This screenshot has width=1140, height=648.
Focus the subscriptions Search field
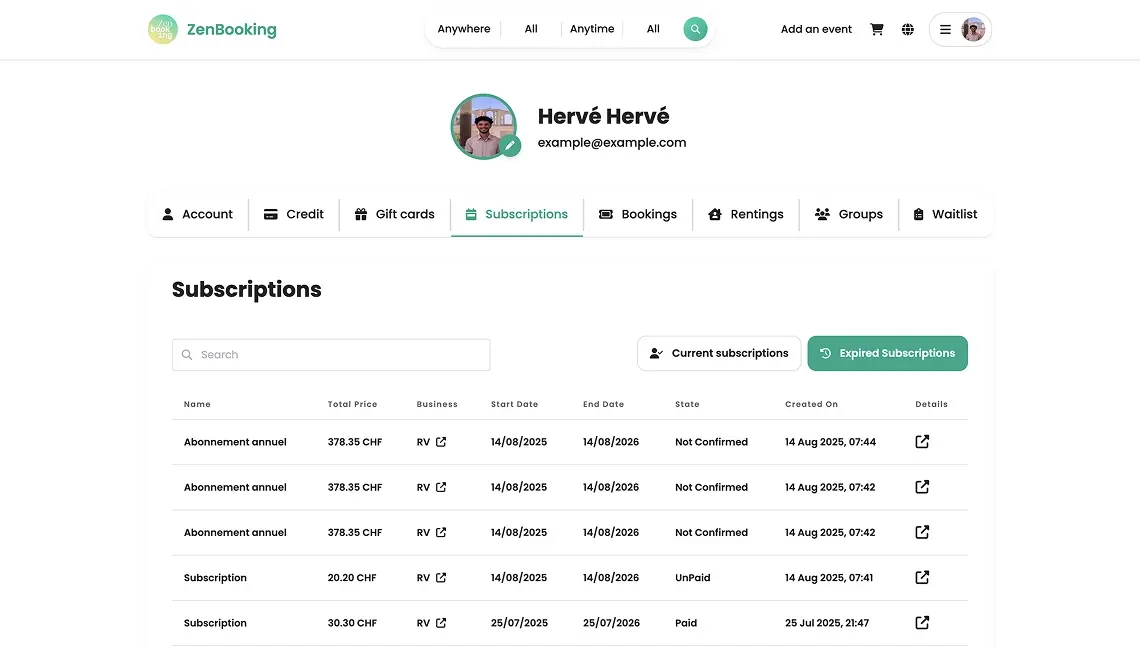point(331,355)
